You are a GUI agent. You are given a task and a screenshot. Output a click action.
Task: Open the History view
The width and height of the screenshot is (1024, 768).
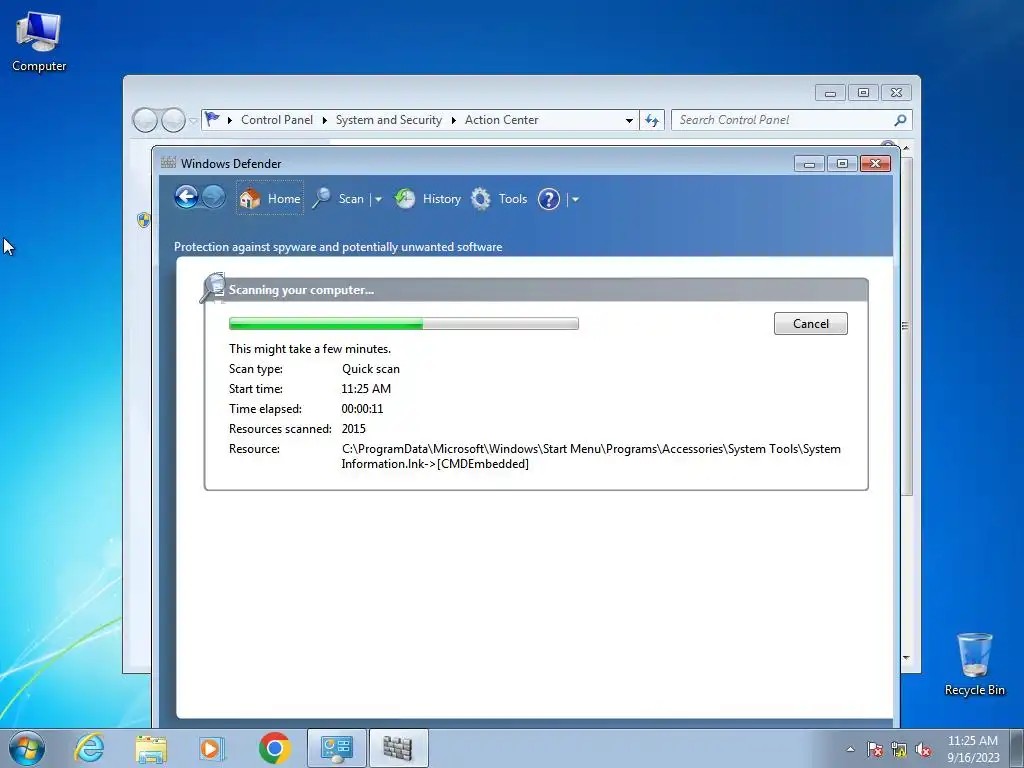428,199
